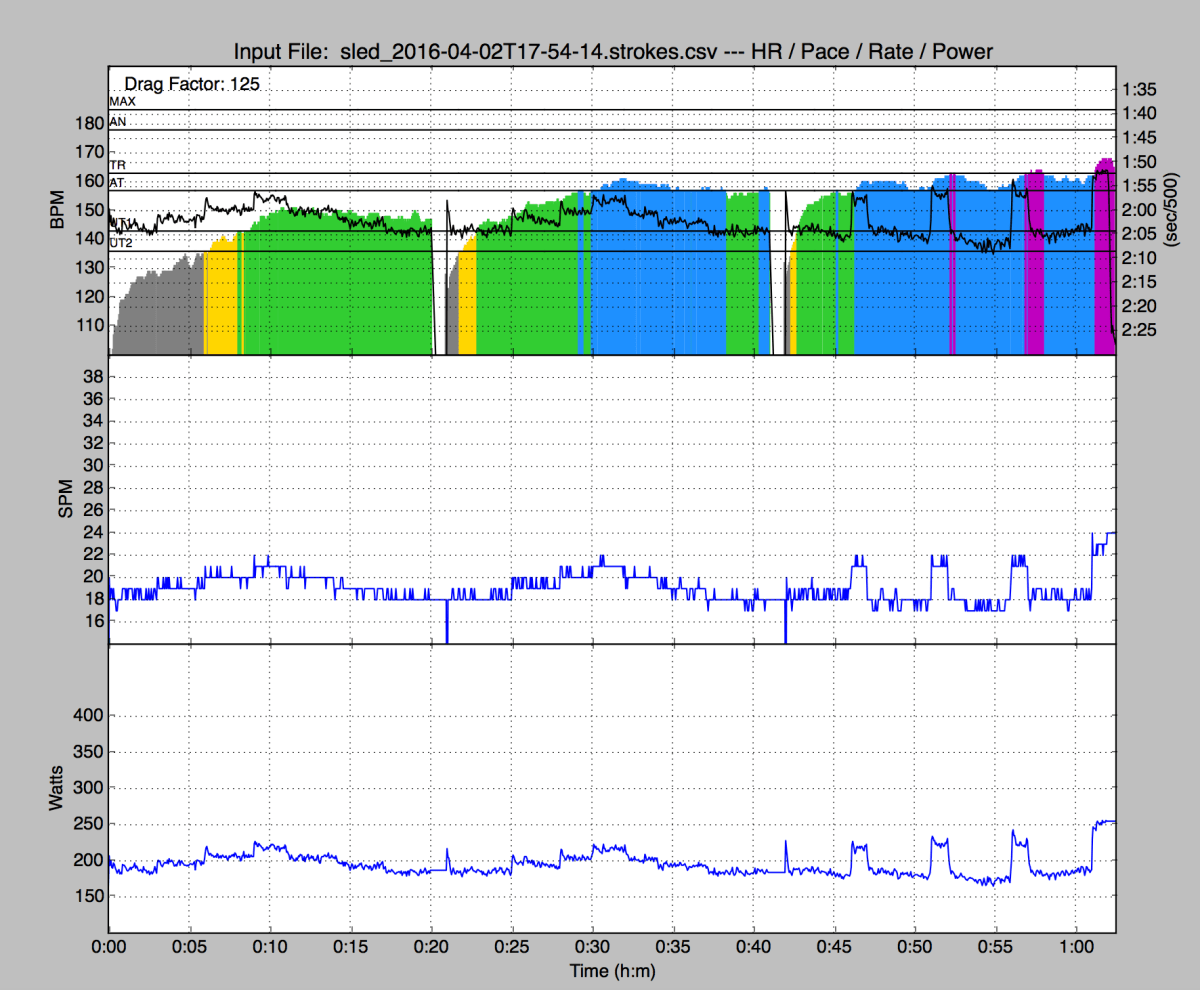
Task: Click the TR zone label
Action: click(x=117, y=165)
